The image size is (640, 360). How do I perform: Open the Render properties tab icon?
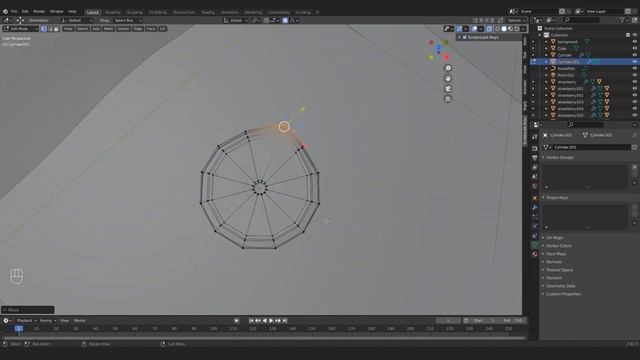tap(535, 149)
